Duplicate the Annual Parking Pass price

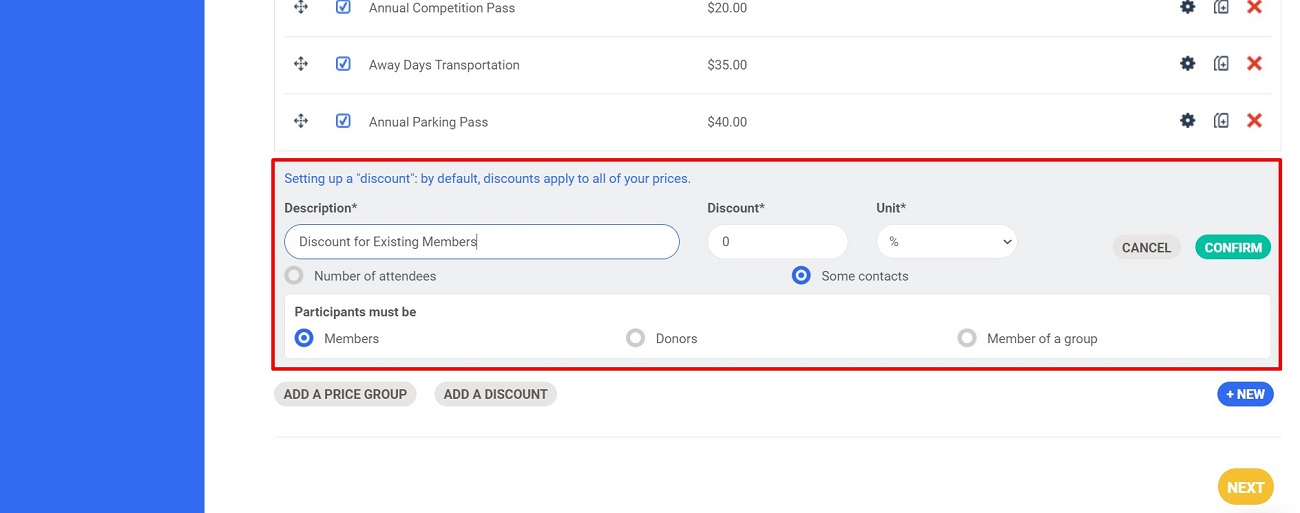(1221, 121)
